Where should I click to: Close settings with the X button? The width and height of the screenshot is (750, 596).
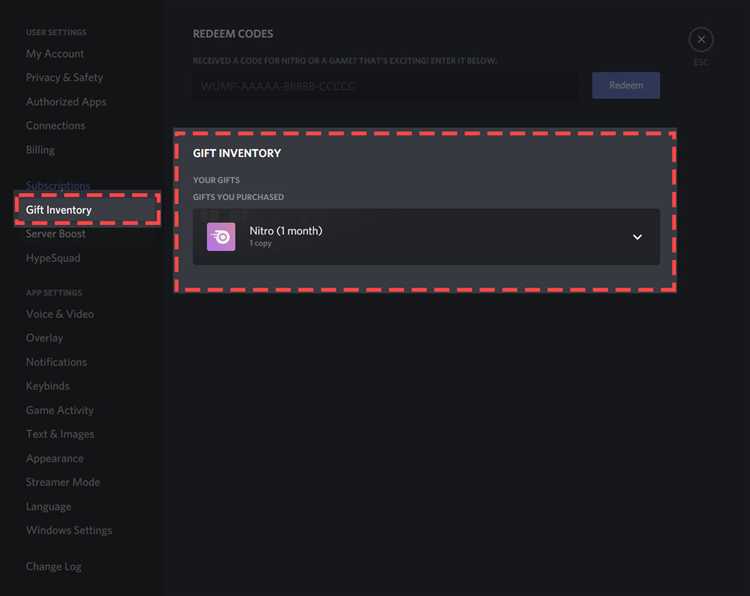click(x=701, y=40)
